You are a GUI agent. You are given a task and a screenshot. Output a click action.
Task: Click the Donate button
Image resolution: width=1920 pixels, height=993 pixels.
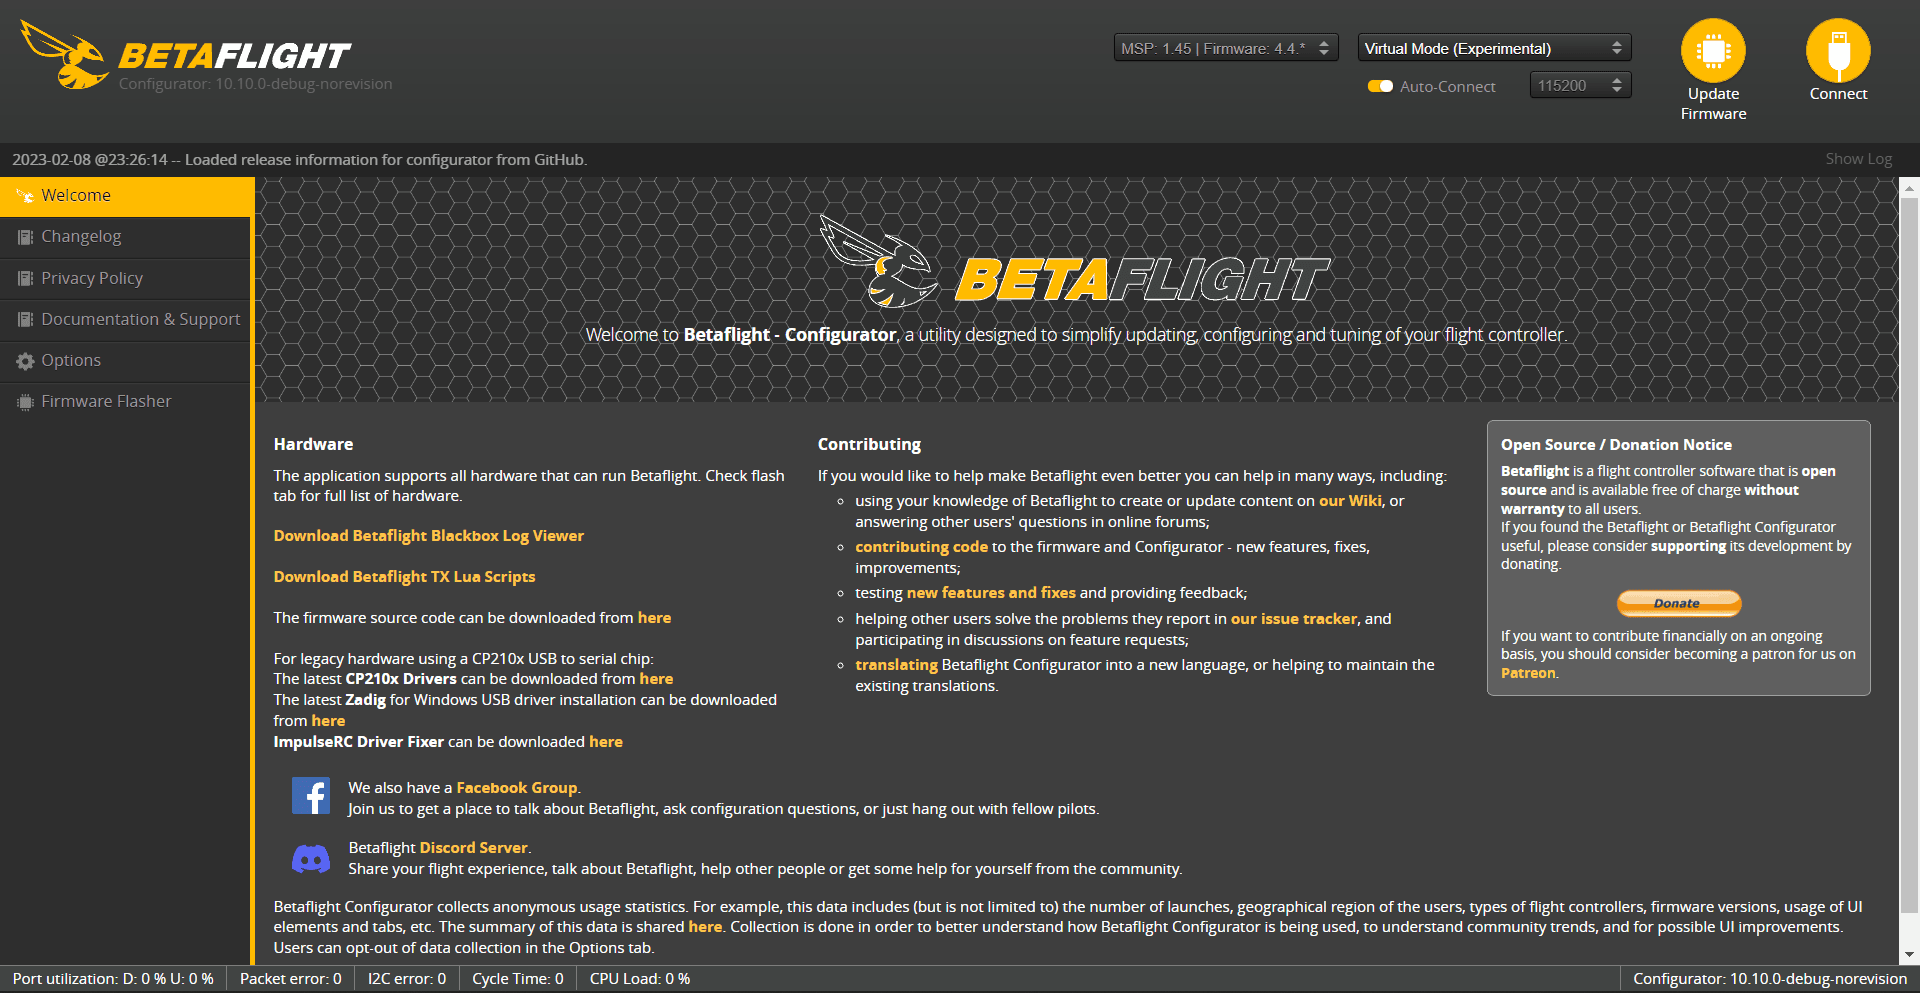coord(1678,603)
